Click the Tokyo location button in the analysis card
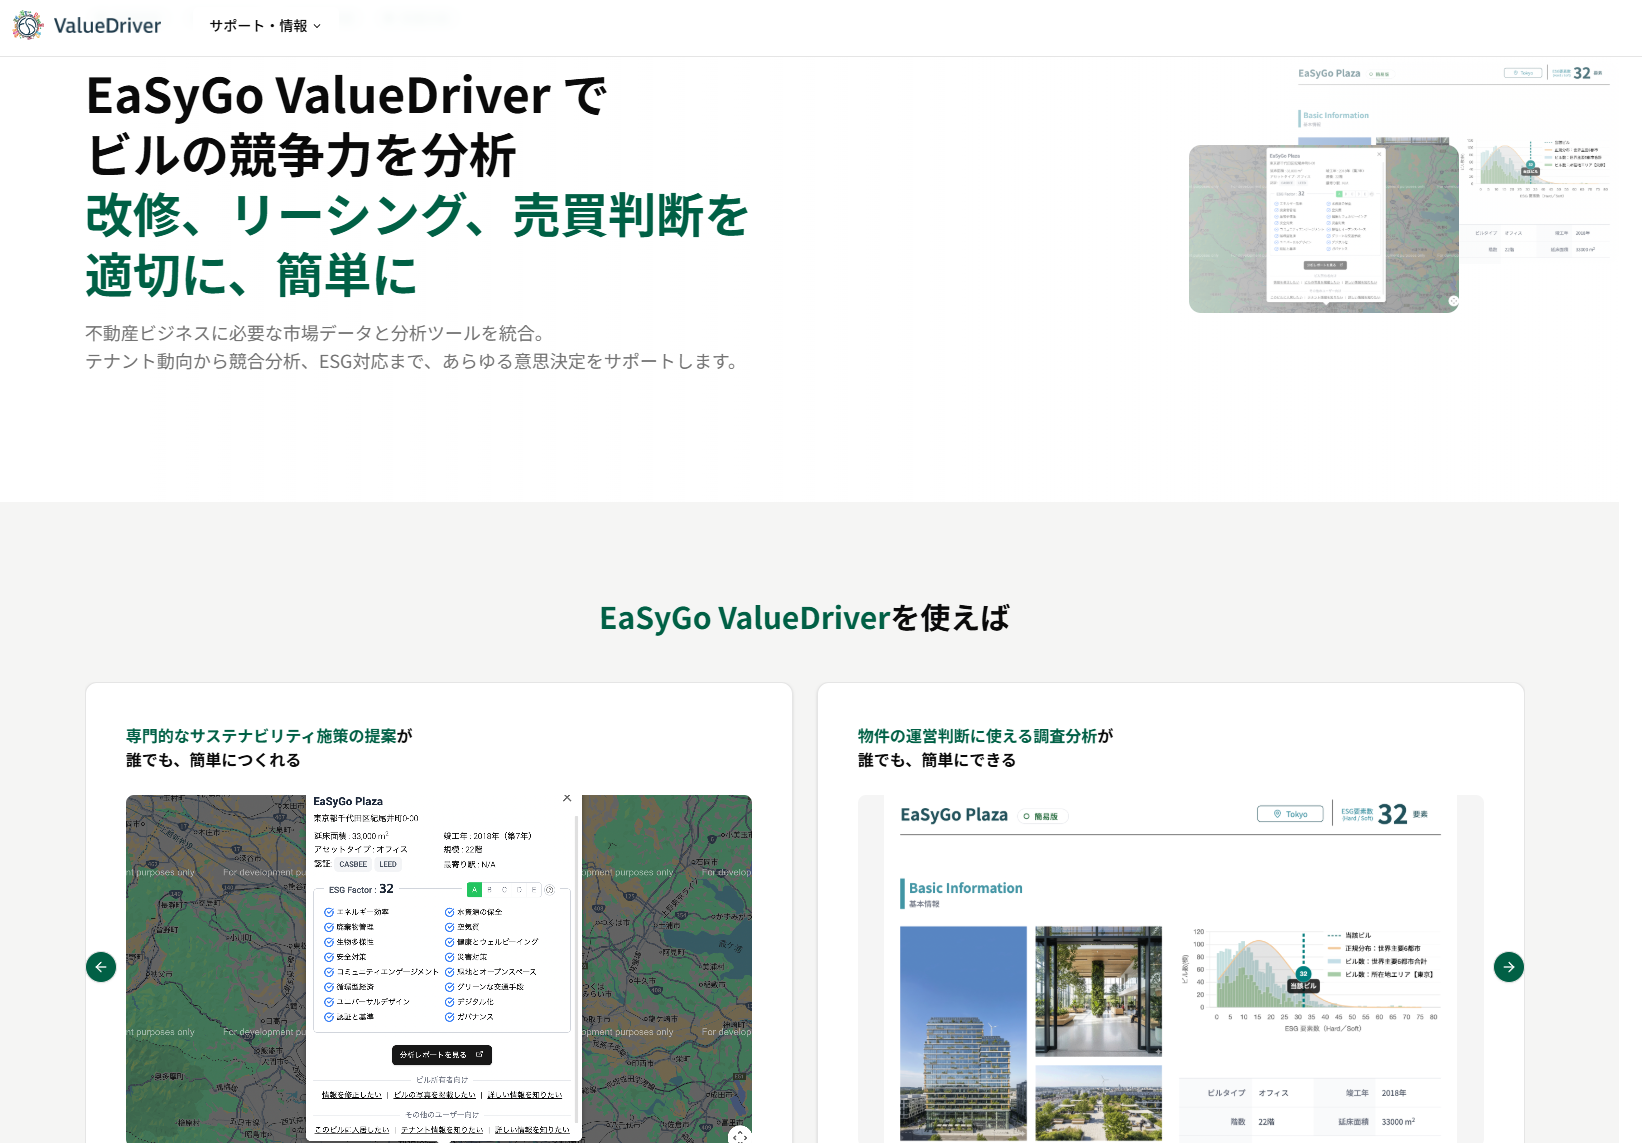This screenshot has width=1642, height=1143. 1290,814
